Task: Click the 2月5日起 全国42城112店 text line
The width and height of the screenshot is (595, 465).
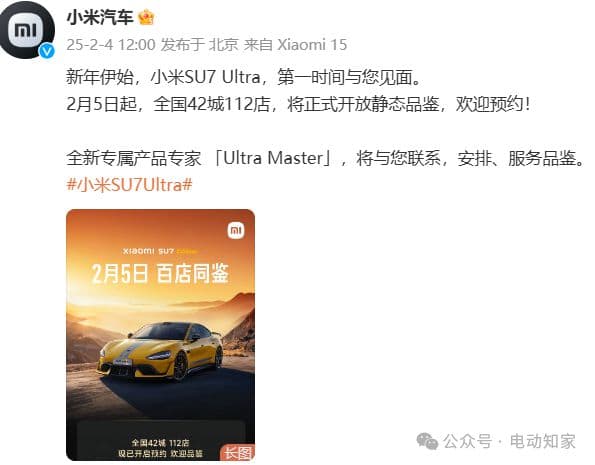Action: click(298, 104)
